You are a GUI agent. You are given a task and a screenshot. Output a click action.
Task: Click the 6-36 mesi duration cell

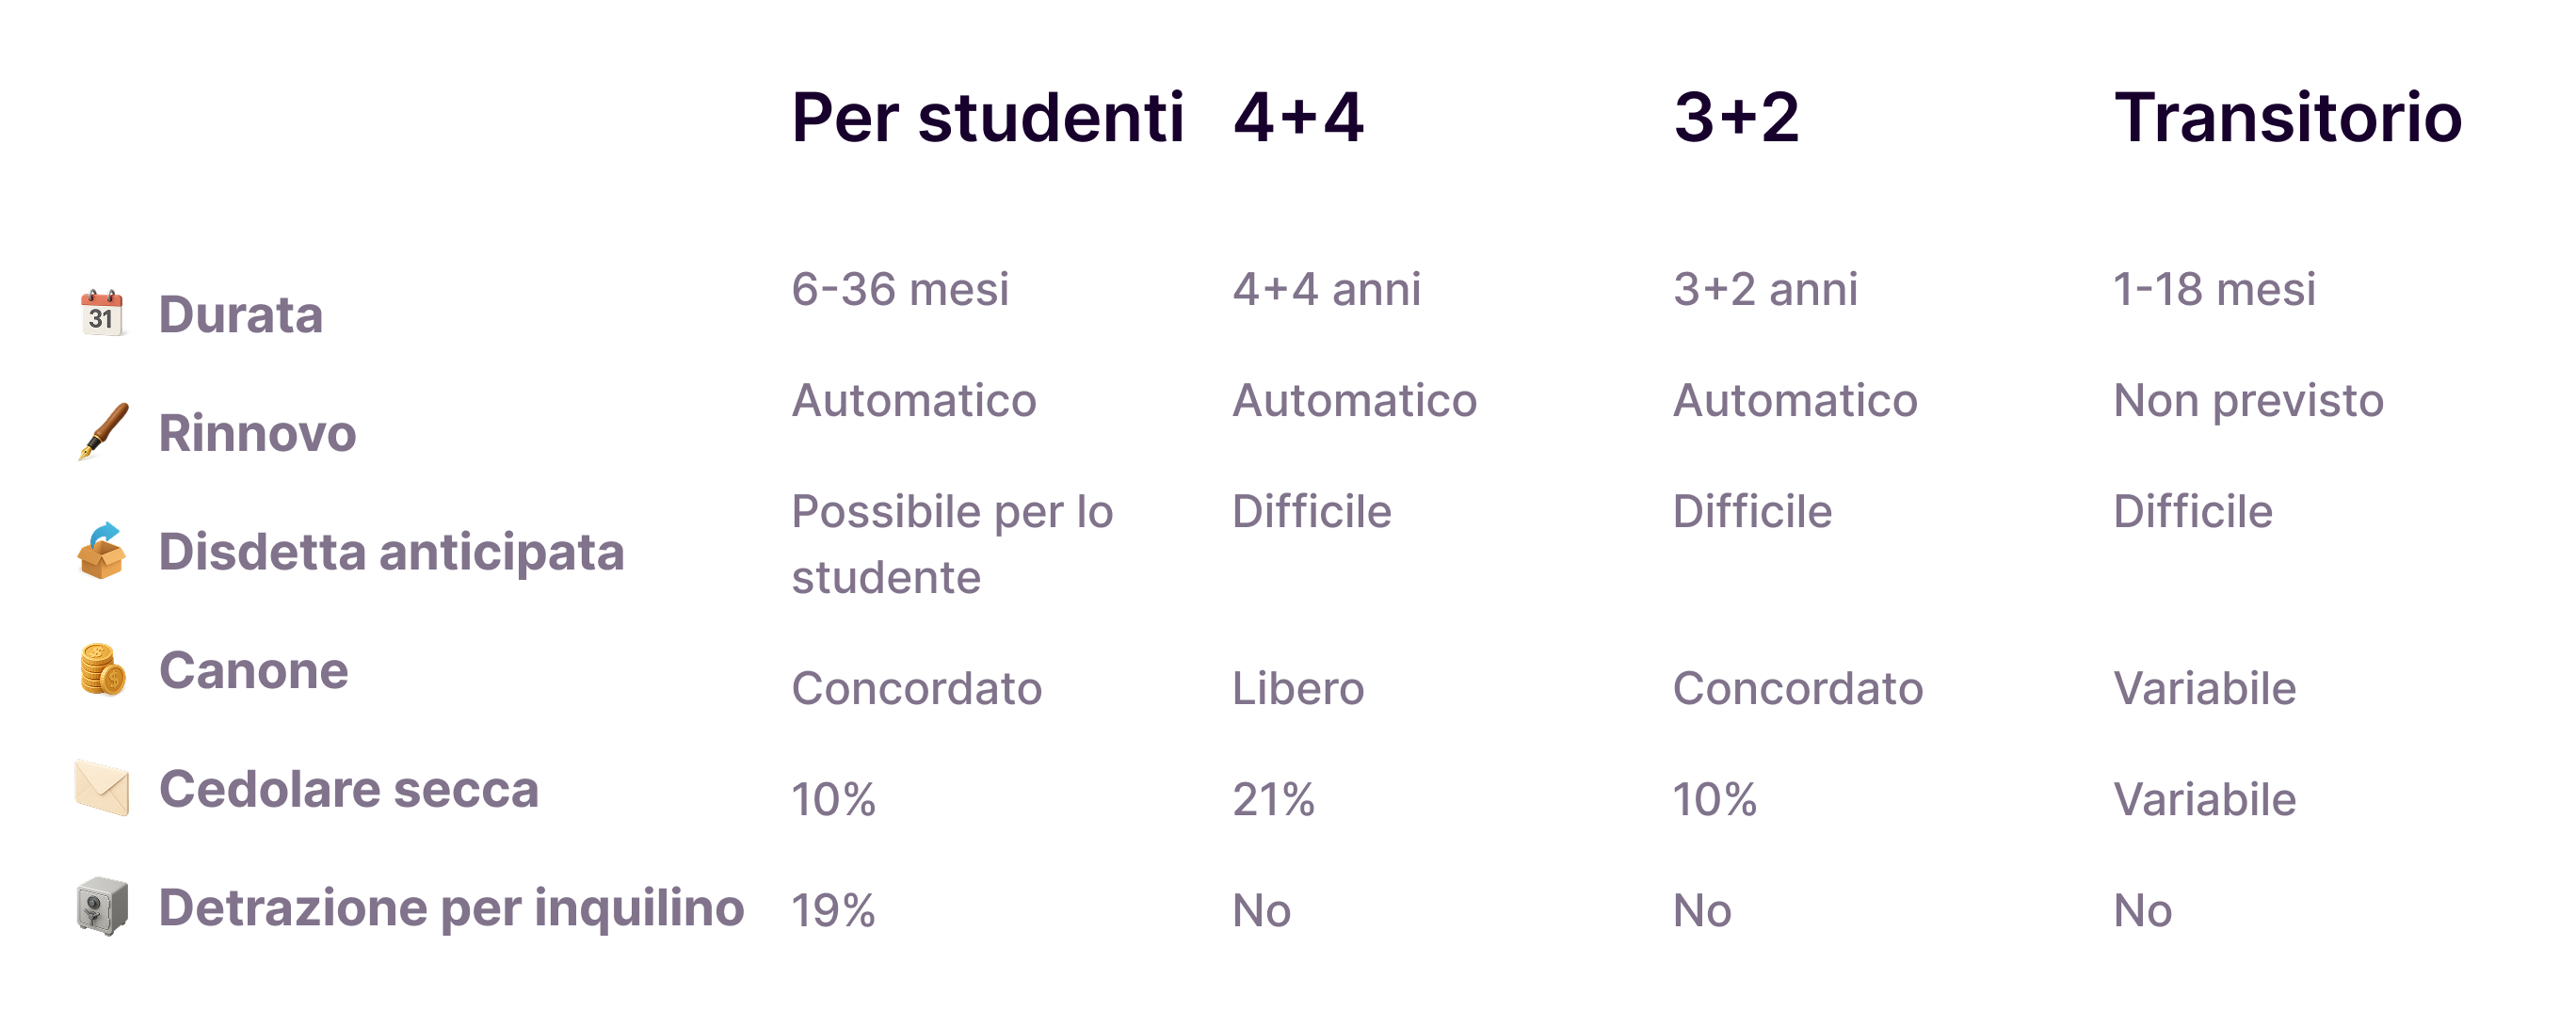pyautogui.click(x=900, y=290)
